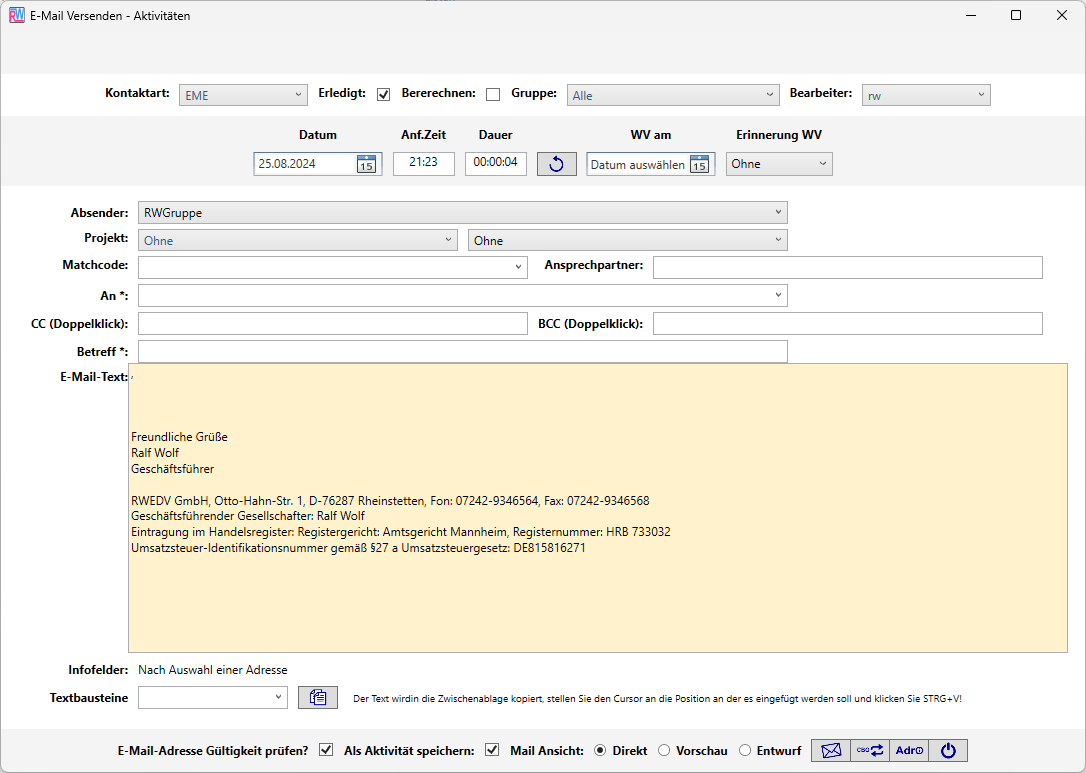
Task: Open the first Projekt dropdown
Action: point(298,240)
